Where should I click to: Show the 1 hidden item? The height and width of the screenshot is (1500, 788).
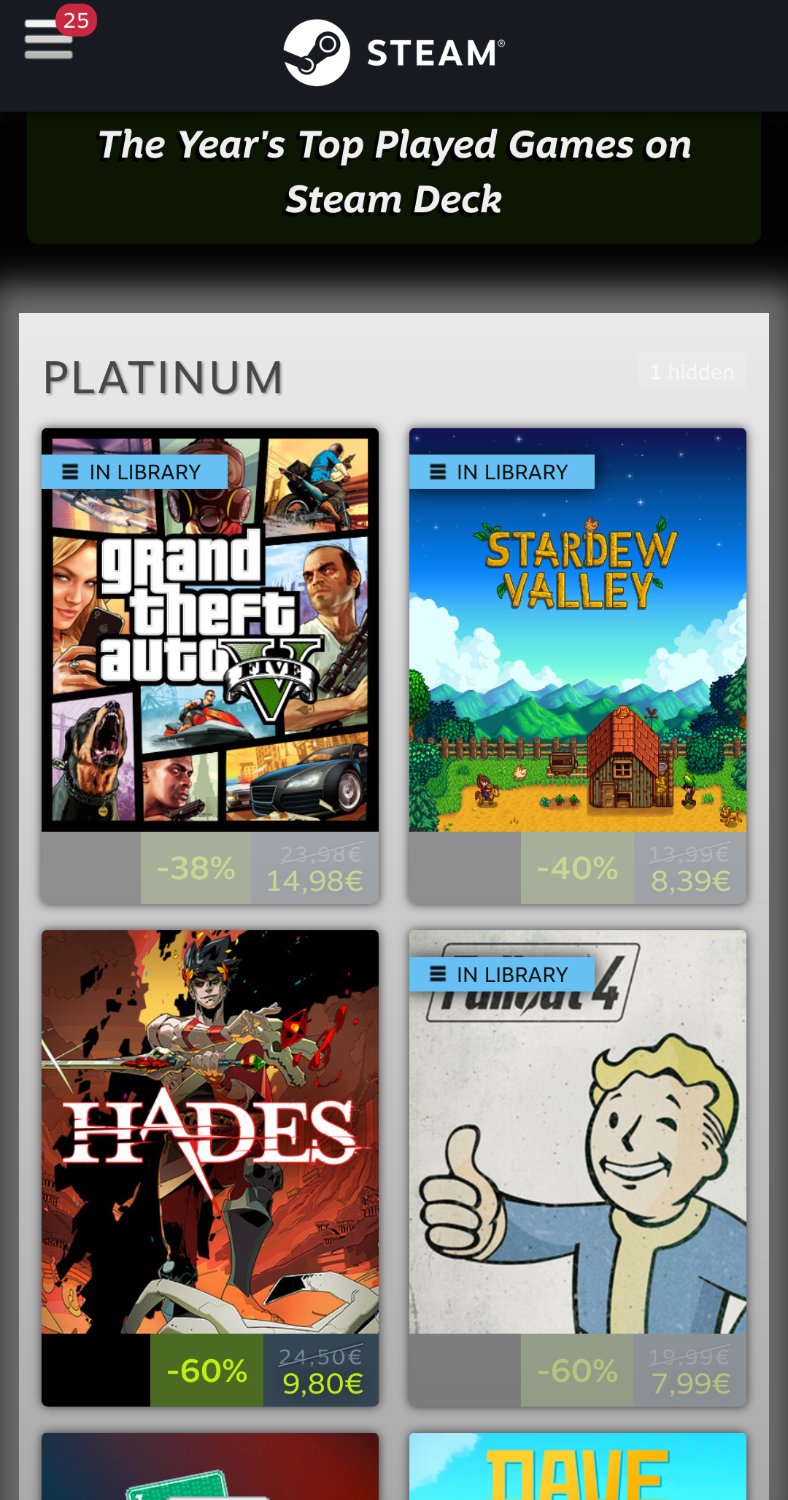click(x=692, y=372)
